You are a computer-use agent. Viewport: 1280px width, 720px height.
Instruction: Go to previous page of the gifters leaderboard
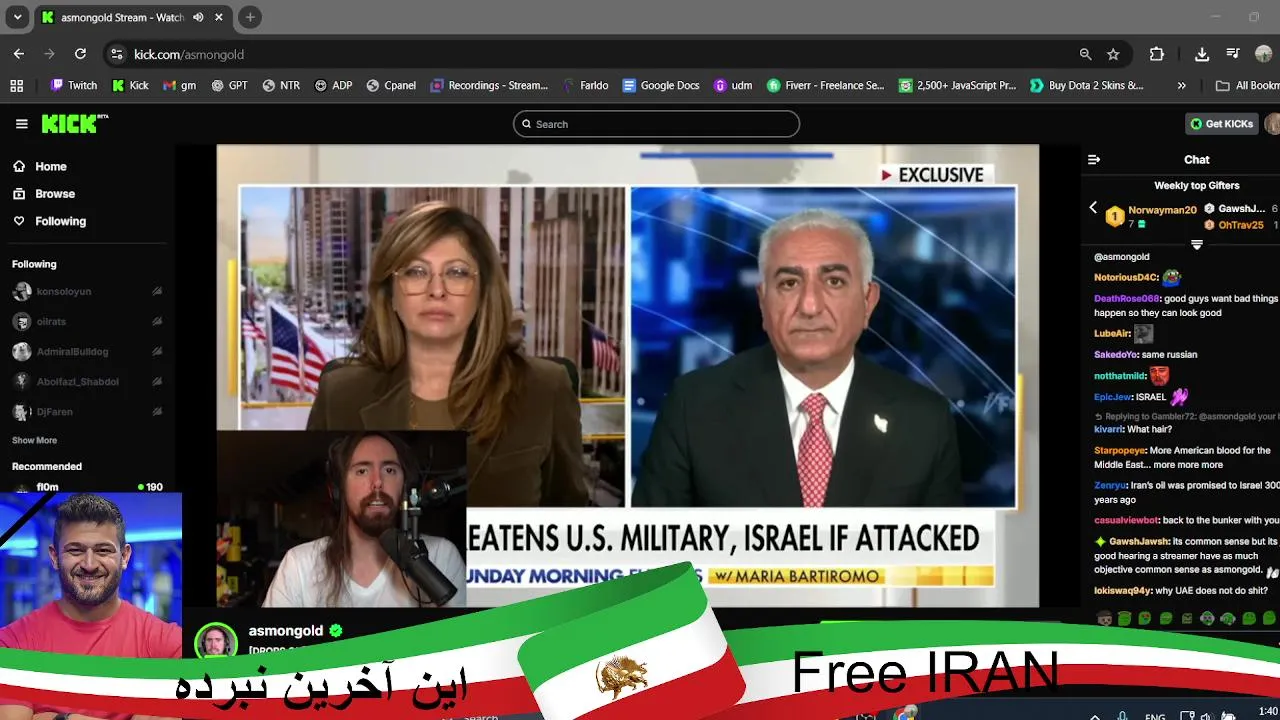tap(1093, 209)
